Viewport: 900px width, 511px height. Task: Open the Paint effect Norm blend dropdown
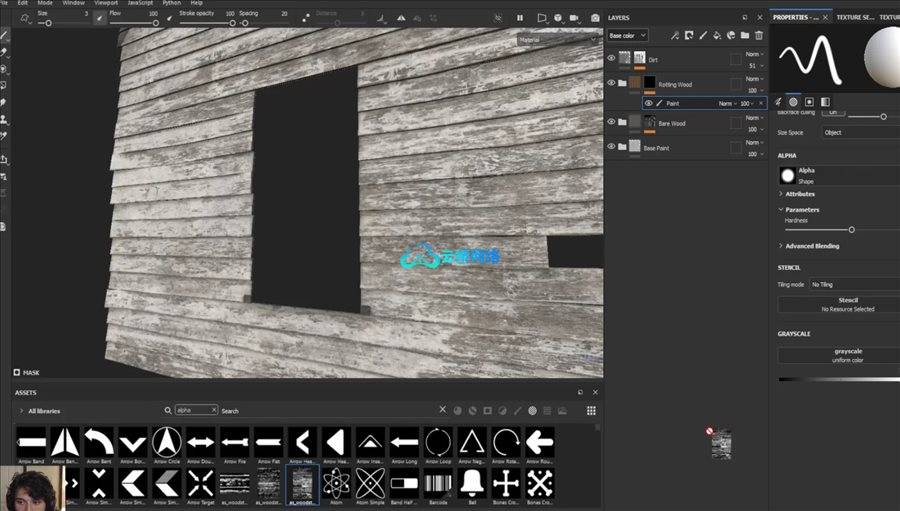coord(728,103)
